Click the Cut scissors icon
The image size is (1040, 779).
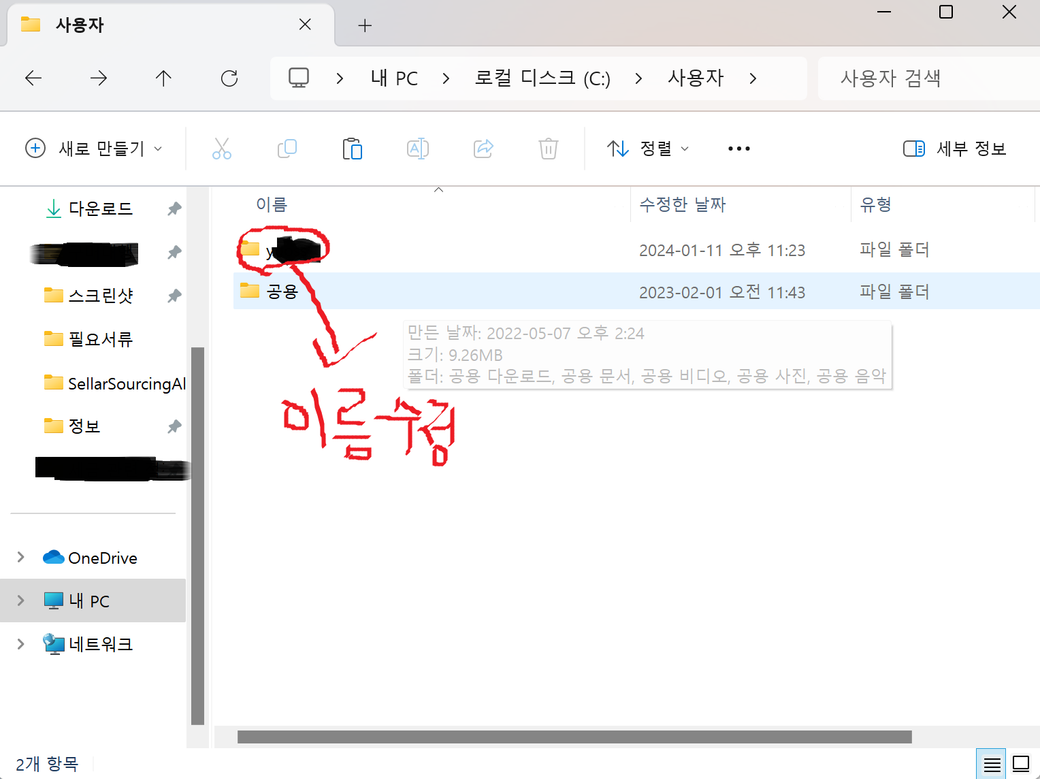[222, 149]
